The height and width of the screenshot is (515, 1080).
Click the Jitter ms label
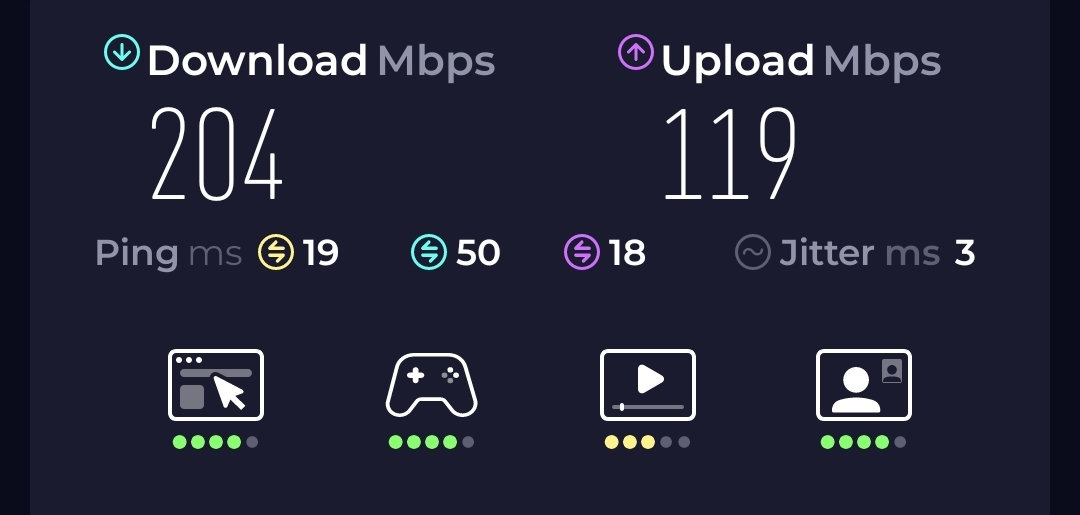(860, 253)
